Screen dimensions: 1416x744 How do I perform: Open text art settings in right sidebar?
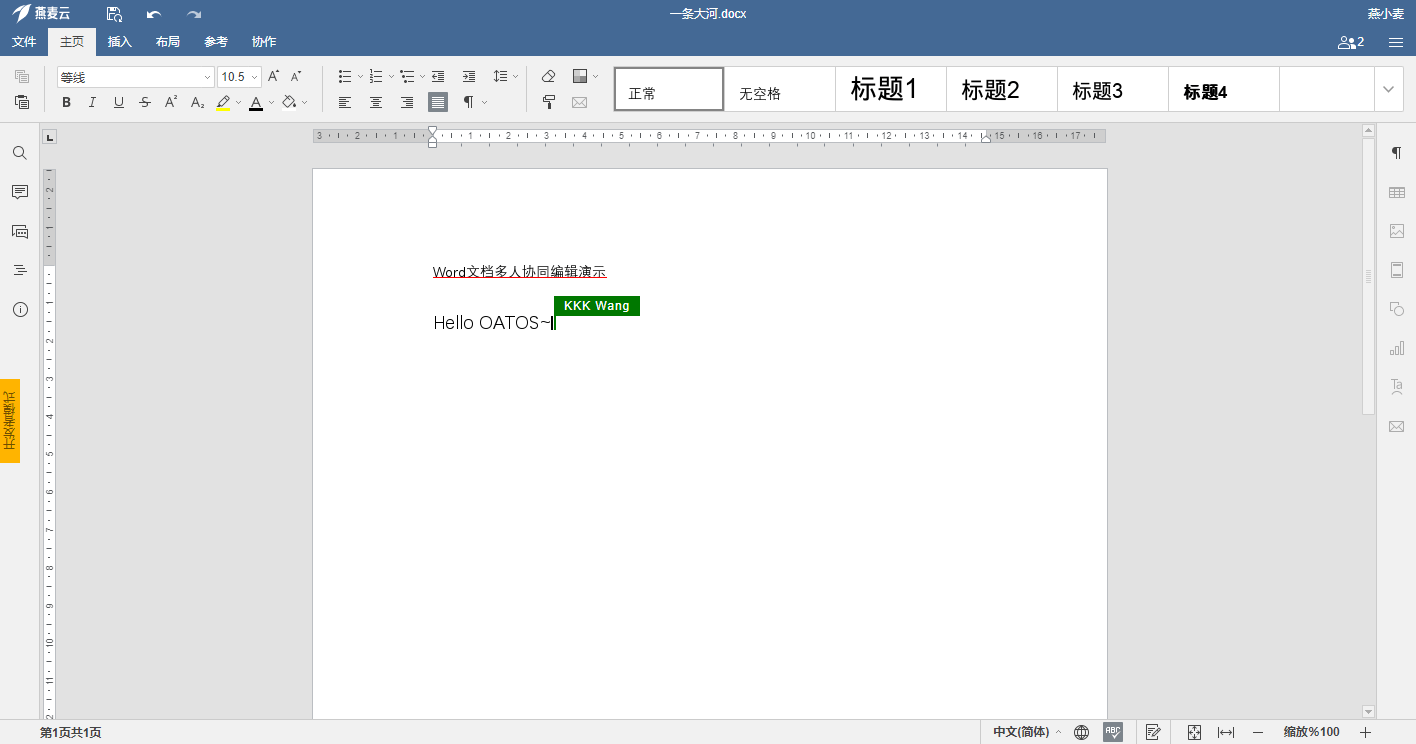[1397, 387]
